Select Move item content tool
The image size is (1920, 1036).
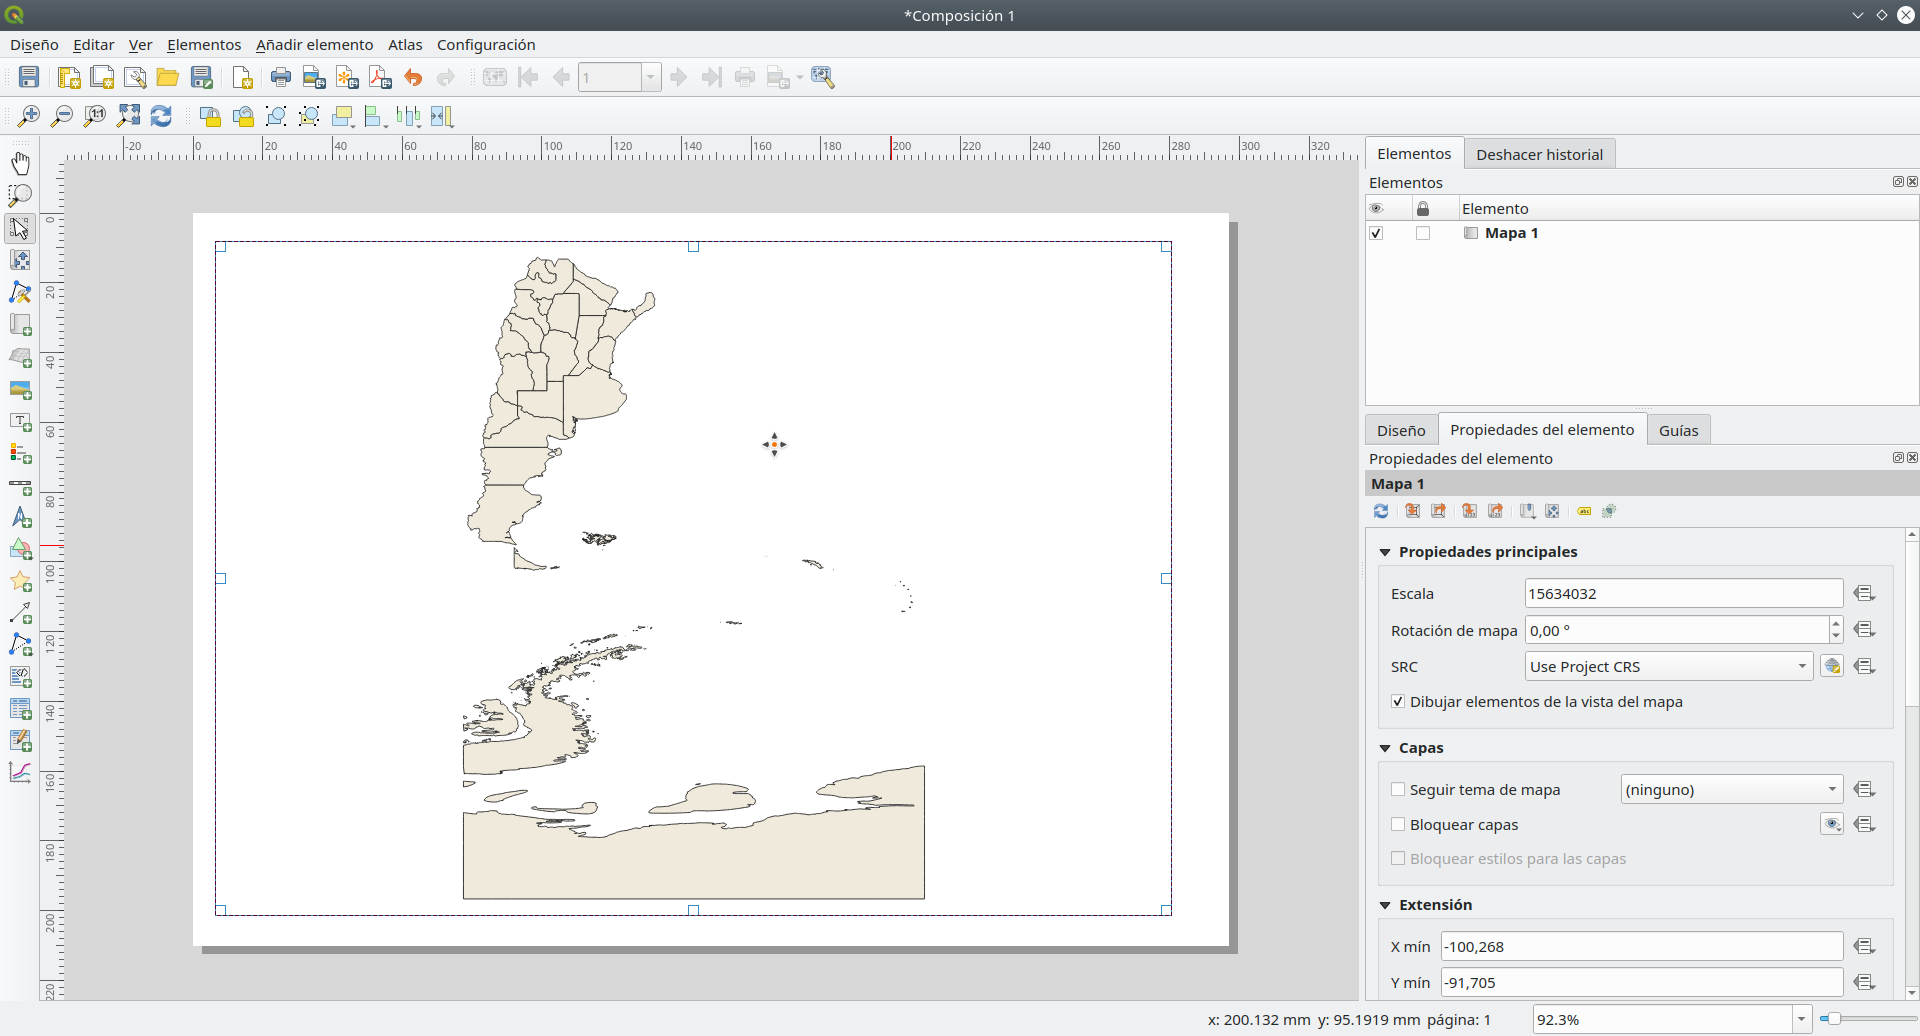pos(20,260)
